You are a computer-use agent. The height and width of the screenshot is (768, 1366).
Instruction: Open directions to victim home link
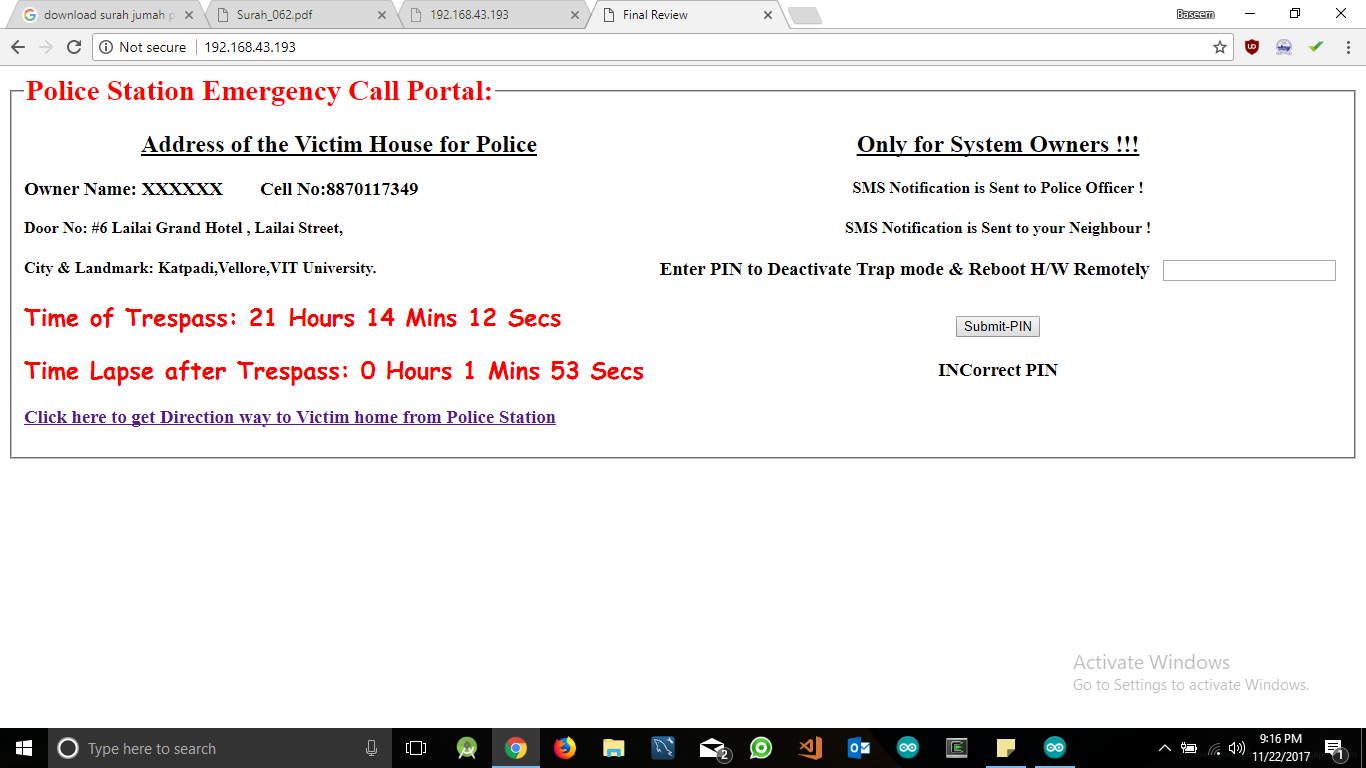(x=289, y=417)
